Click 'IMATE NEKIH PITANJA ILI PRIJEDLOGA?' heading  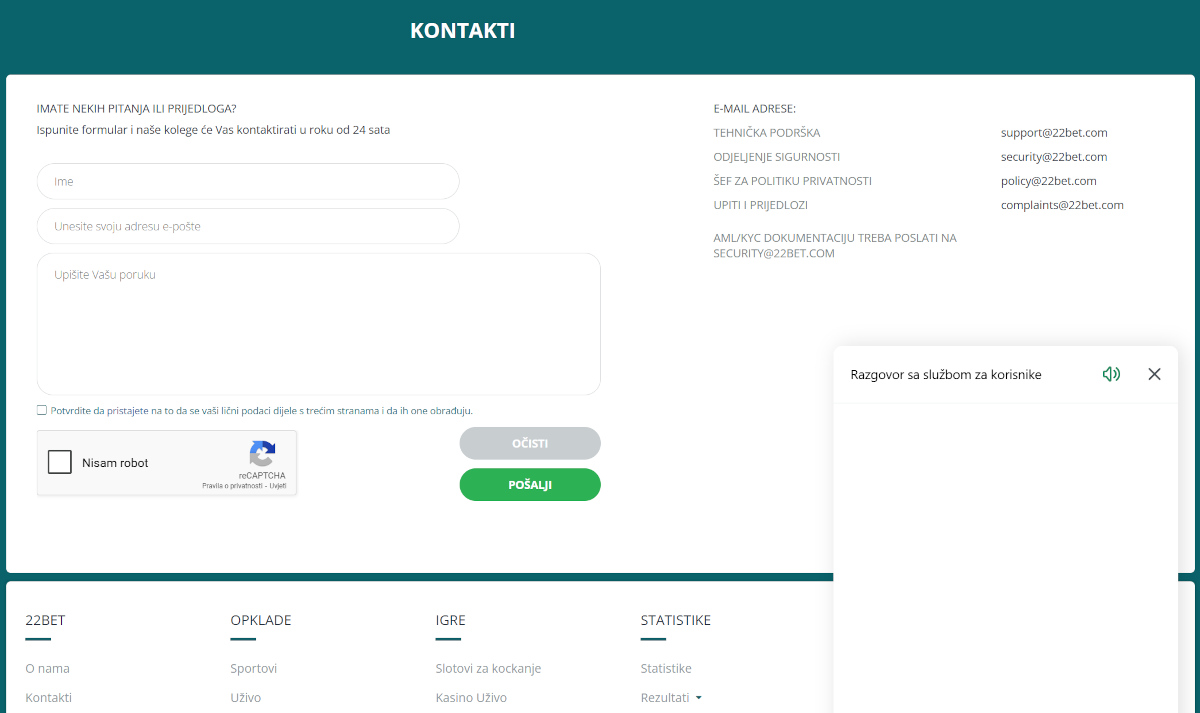pyautogui.click(x=137, y=109)
